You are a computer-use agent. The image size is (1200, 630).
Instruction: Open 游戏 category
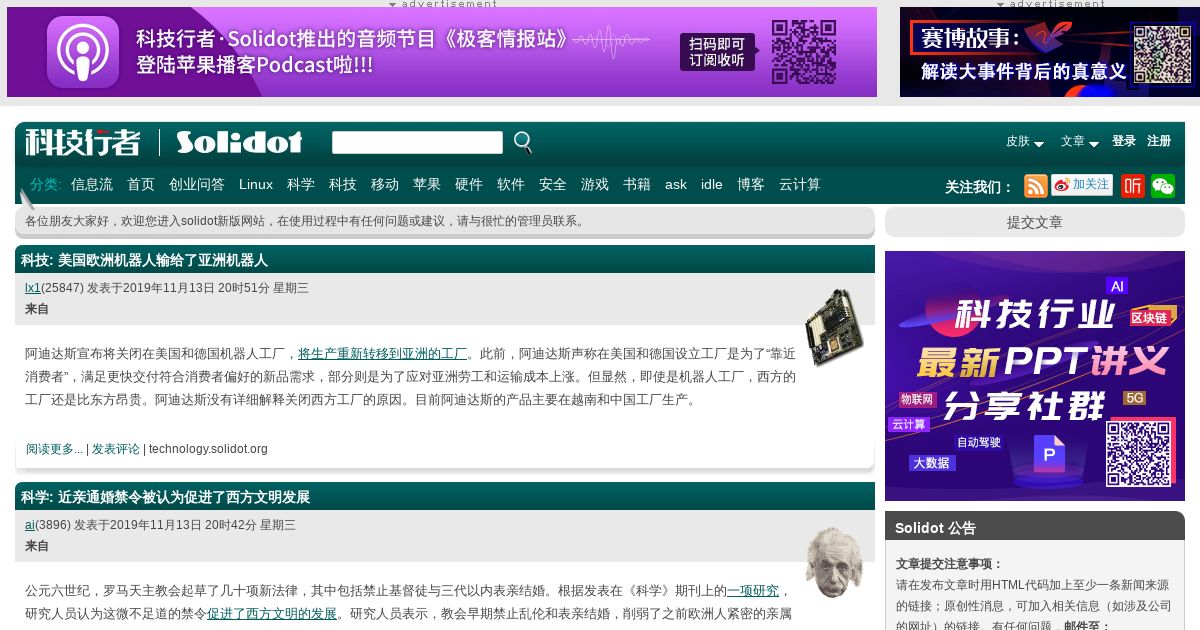tap(595, 185)
